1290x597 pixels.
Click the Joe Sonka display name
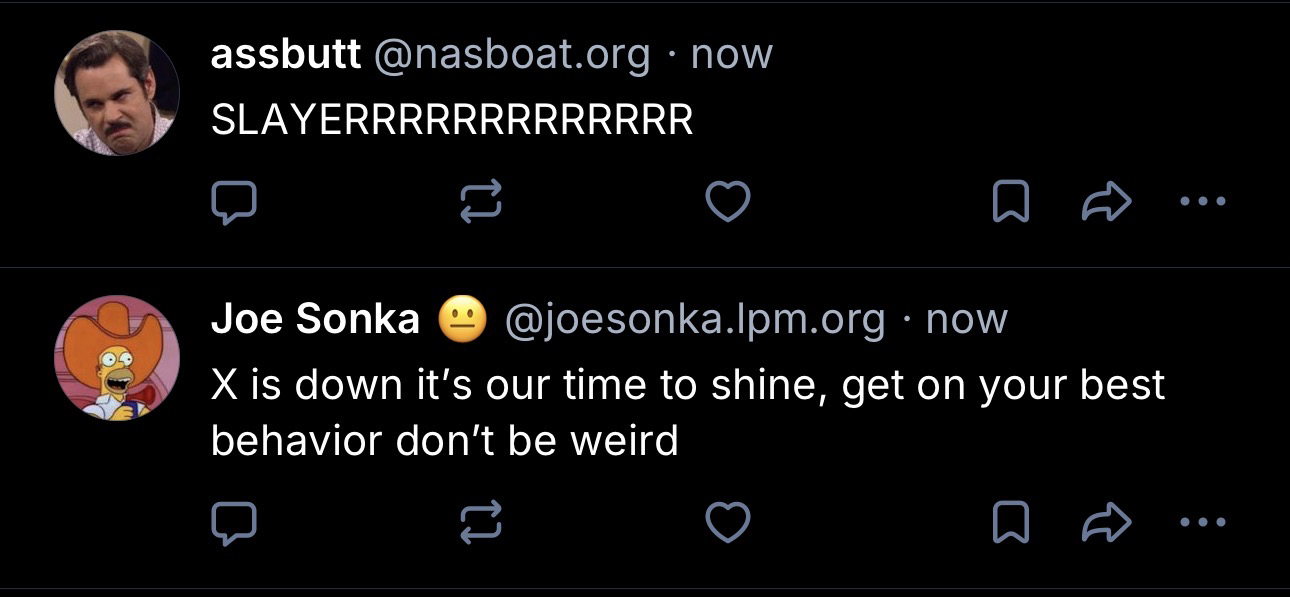click(315, 319)
